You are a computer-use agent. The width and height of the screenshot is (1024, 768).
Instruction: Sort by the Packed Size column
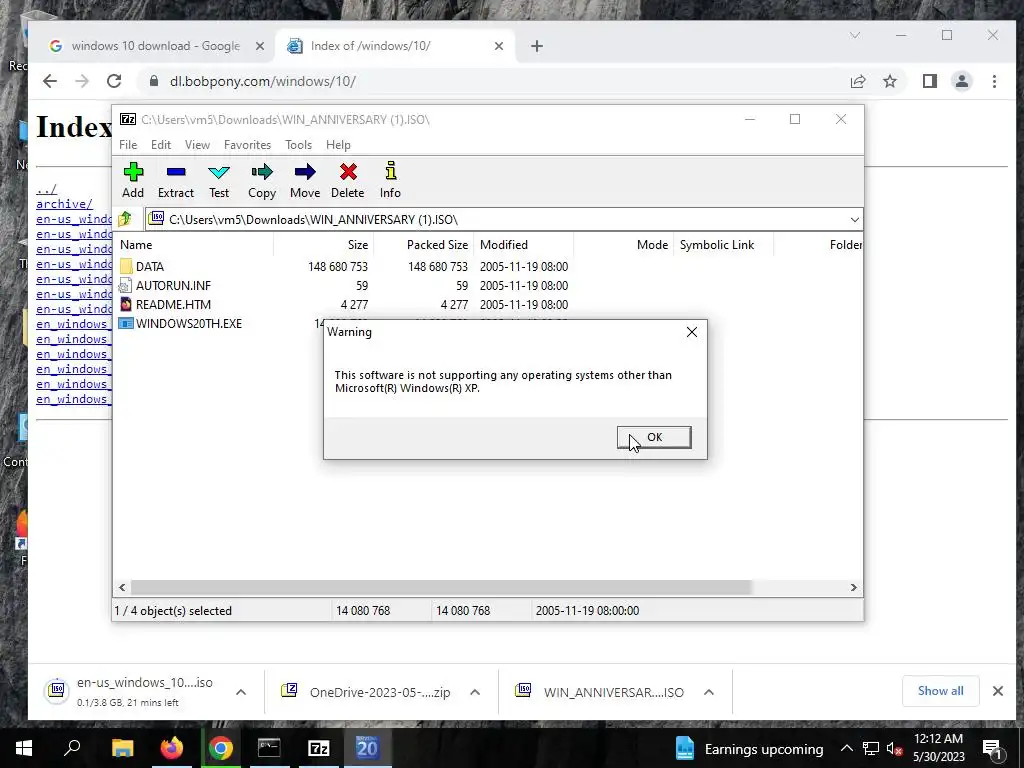(x=423, y=245)
